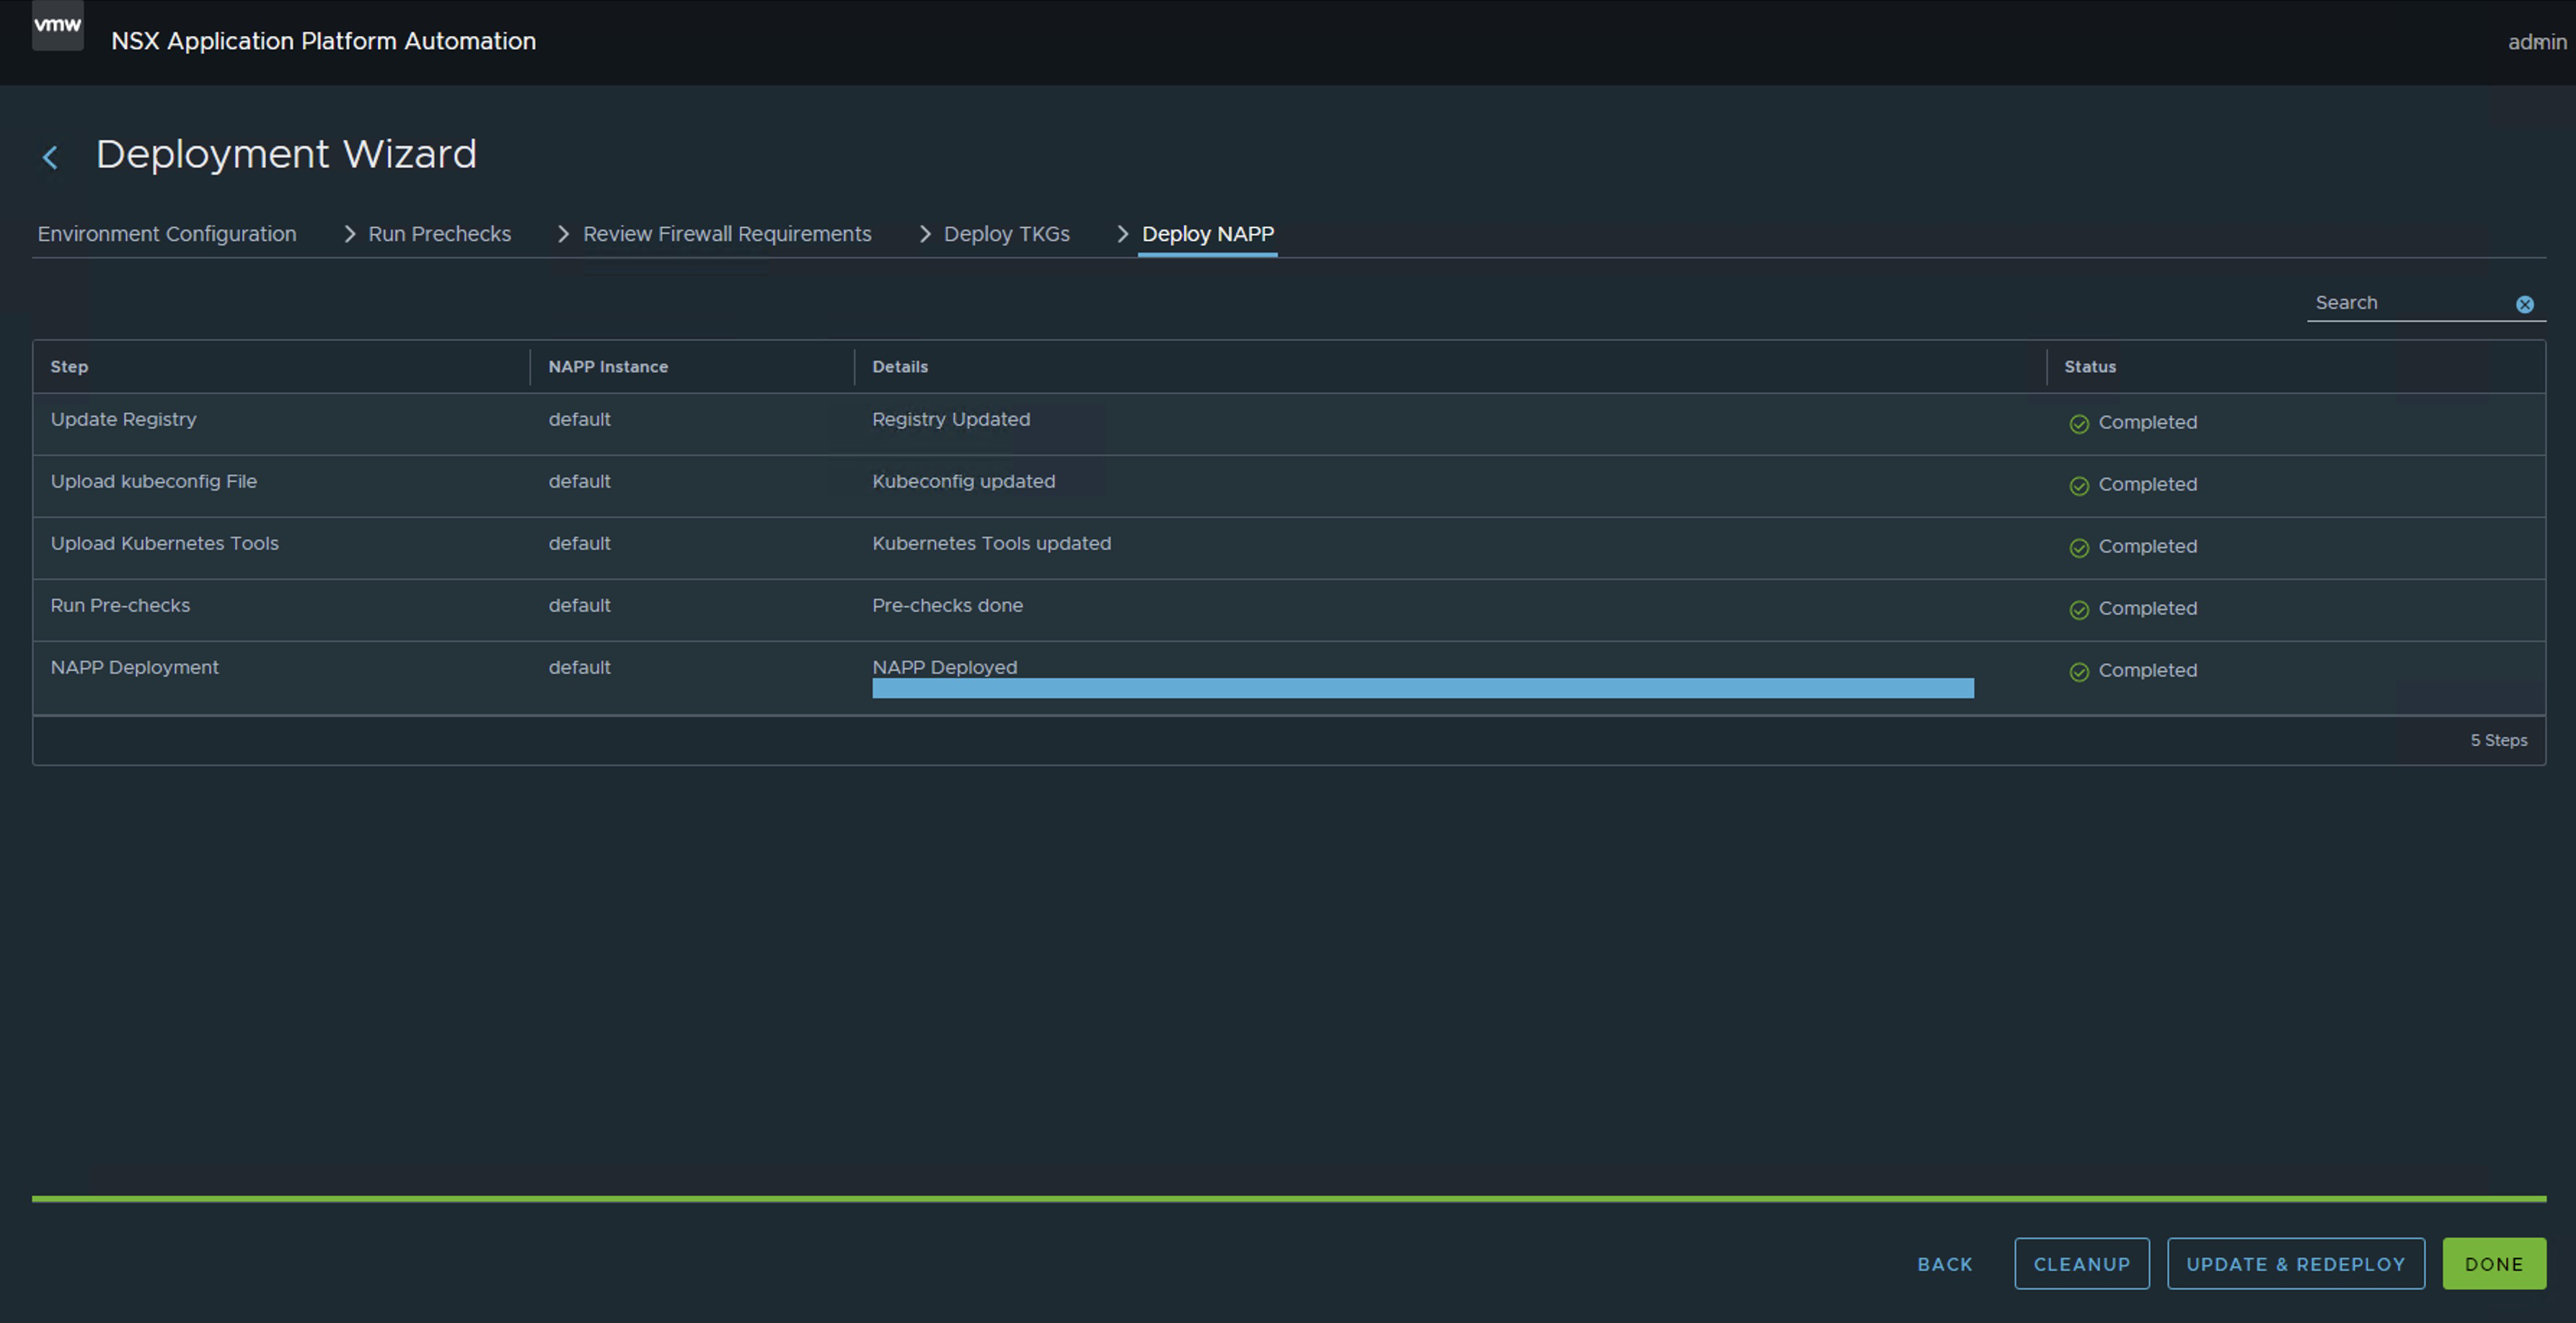Click the 'Deployment Wizard' heading
Image resolution: width=2576 pixels, height=1323 pixels.
(286, 155)
